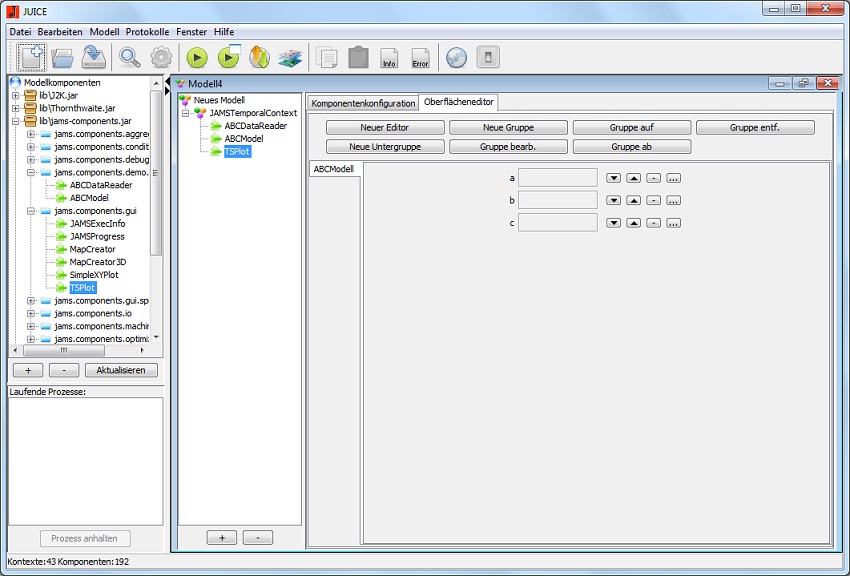Image resolution: width=850 pixels, height=576 pixels.
Task: Open the Info log toolbar icon
Action: (x=389, y=58)
